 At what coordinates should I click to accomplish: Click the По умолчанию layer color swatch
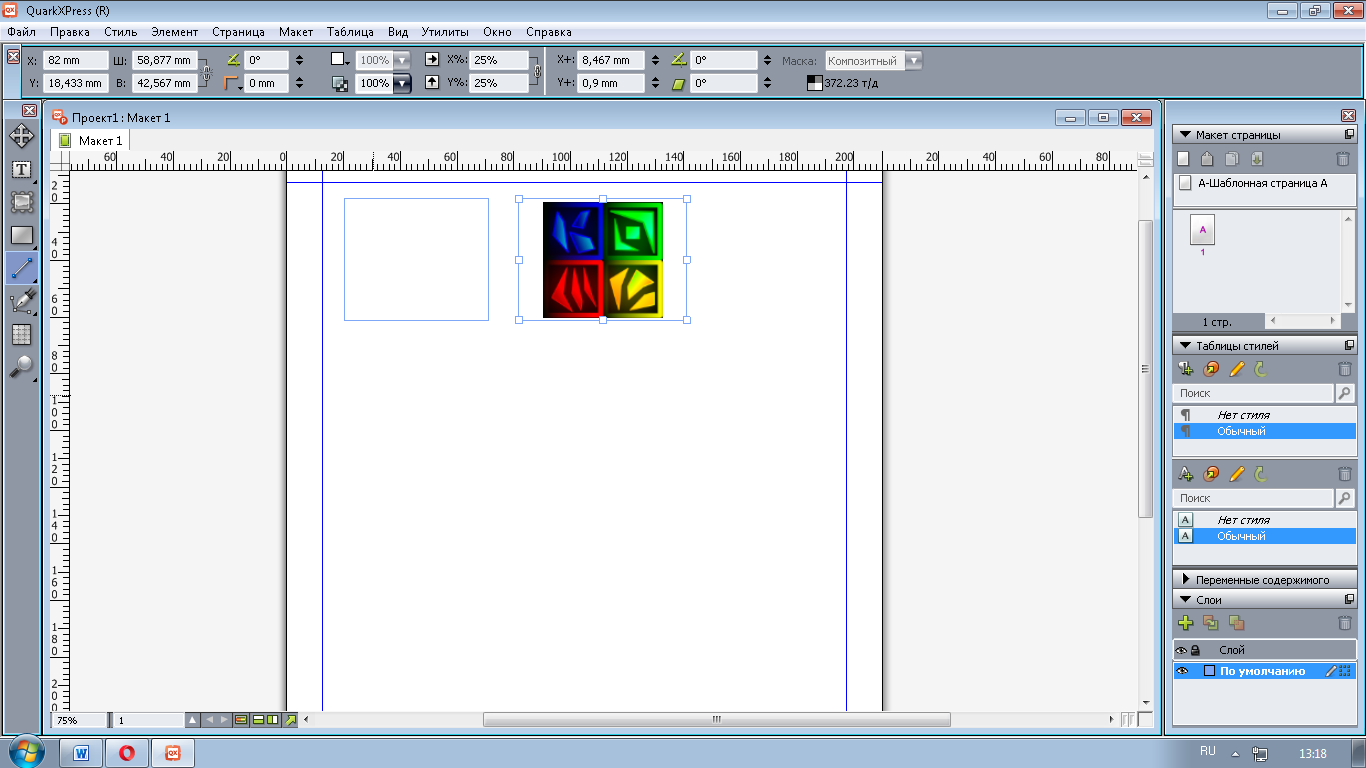point(1209,671)
